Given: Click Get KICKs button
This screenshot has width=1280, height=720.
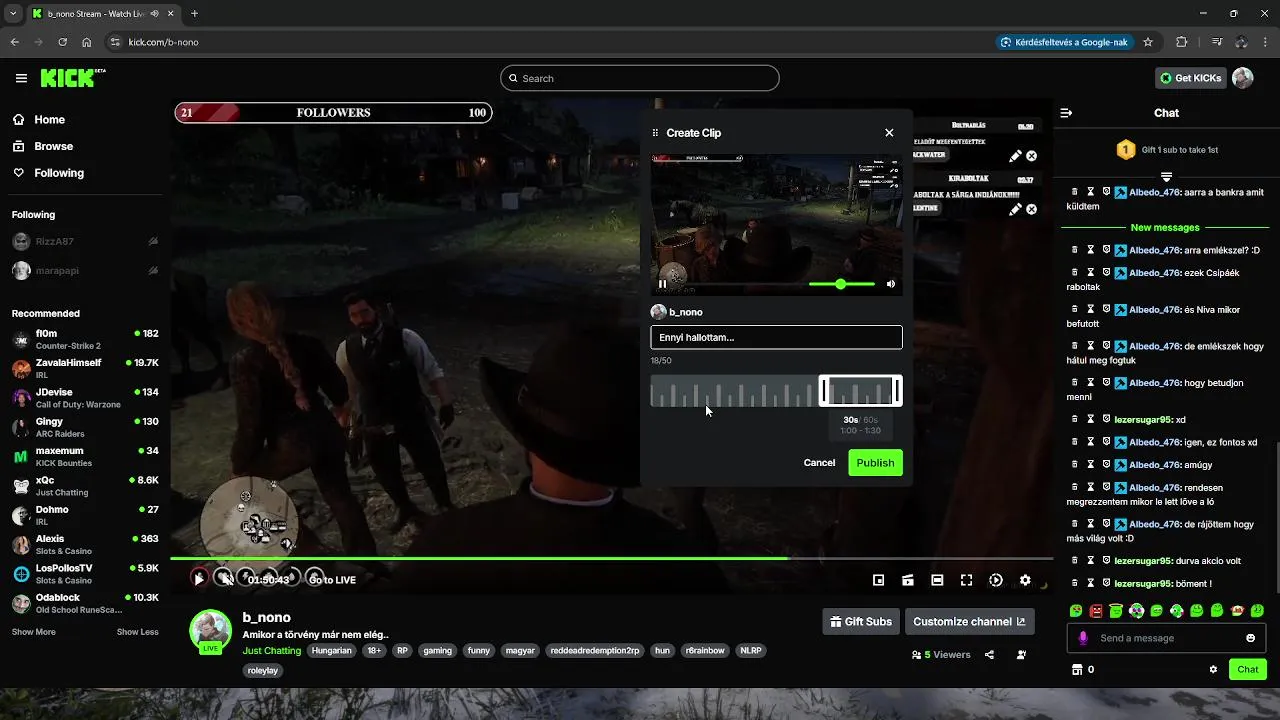Looking at the screenshot, I should pyautogui.click(x=1189, y=78).
